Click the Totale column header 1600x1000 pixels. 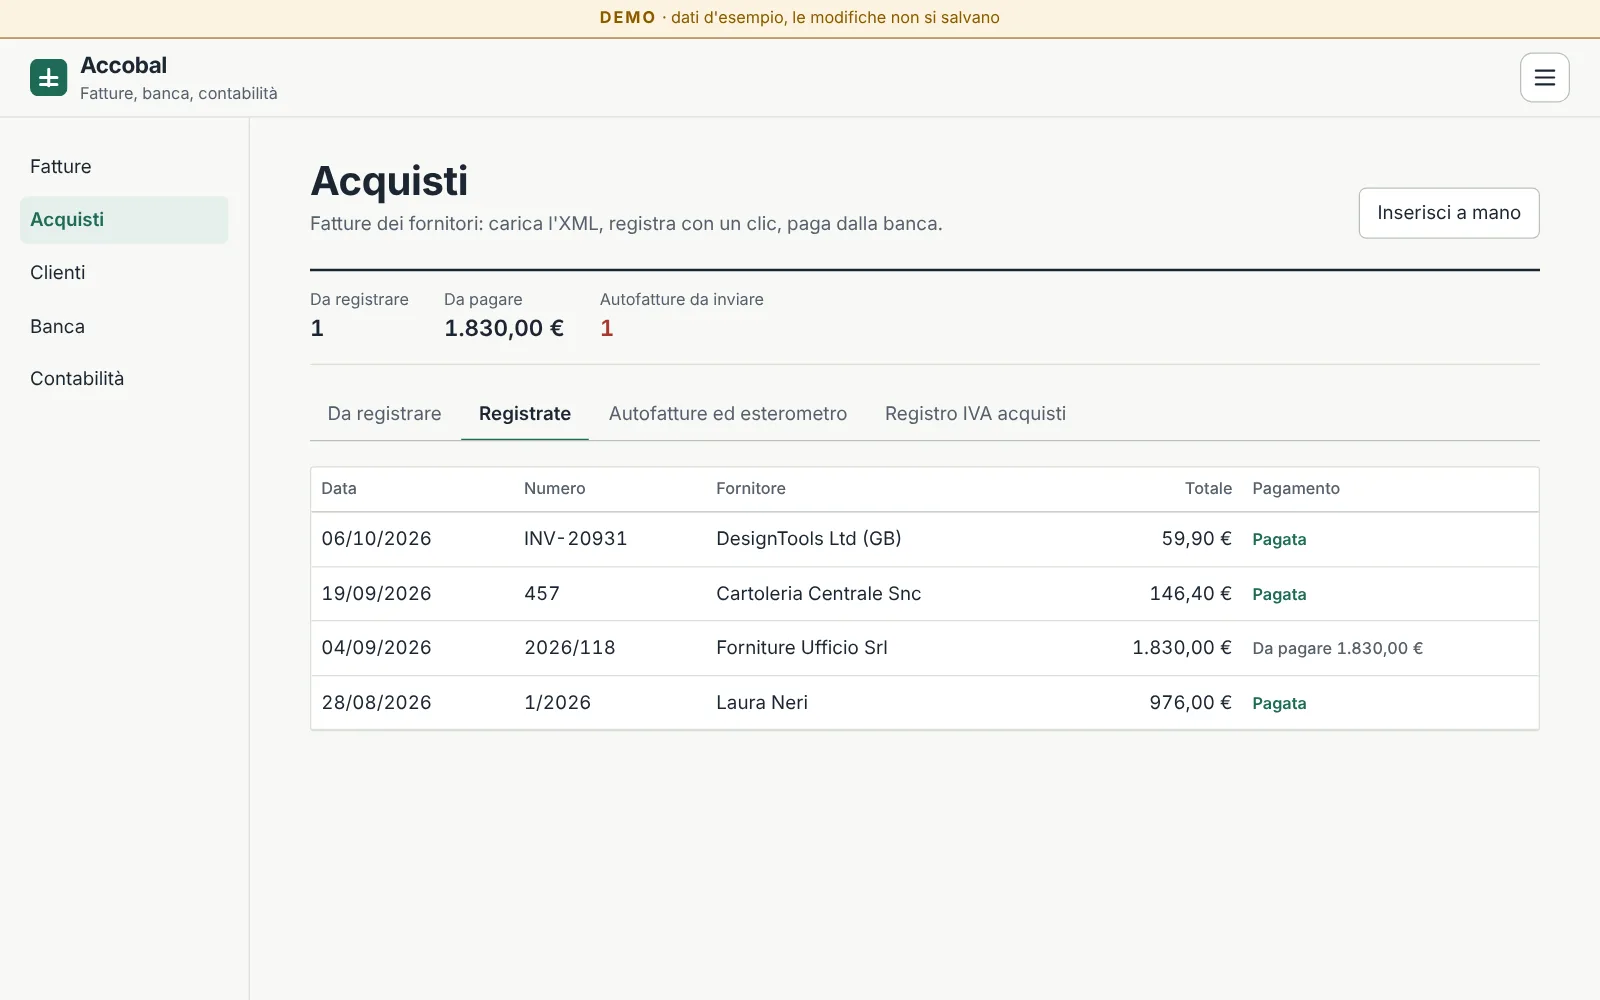[1208, 488]
